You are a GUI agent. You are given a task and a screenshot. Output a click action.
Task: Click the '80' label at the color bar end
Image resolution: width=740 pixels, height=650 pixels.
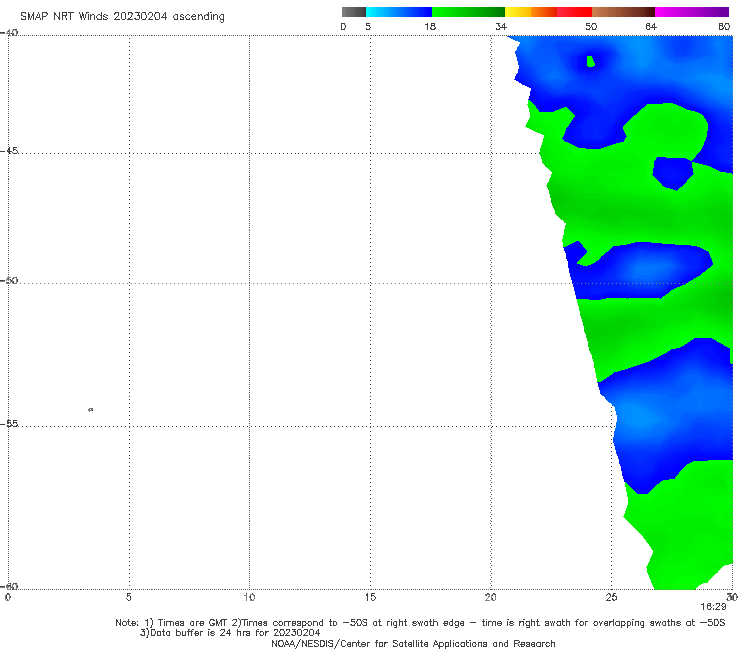(724, 26)
